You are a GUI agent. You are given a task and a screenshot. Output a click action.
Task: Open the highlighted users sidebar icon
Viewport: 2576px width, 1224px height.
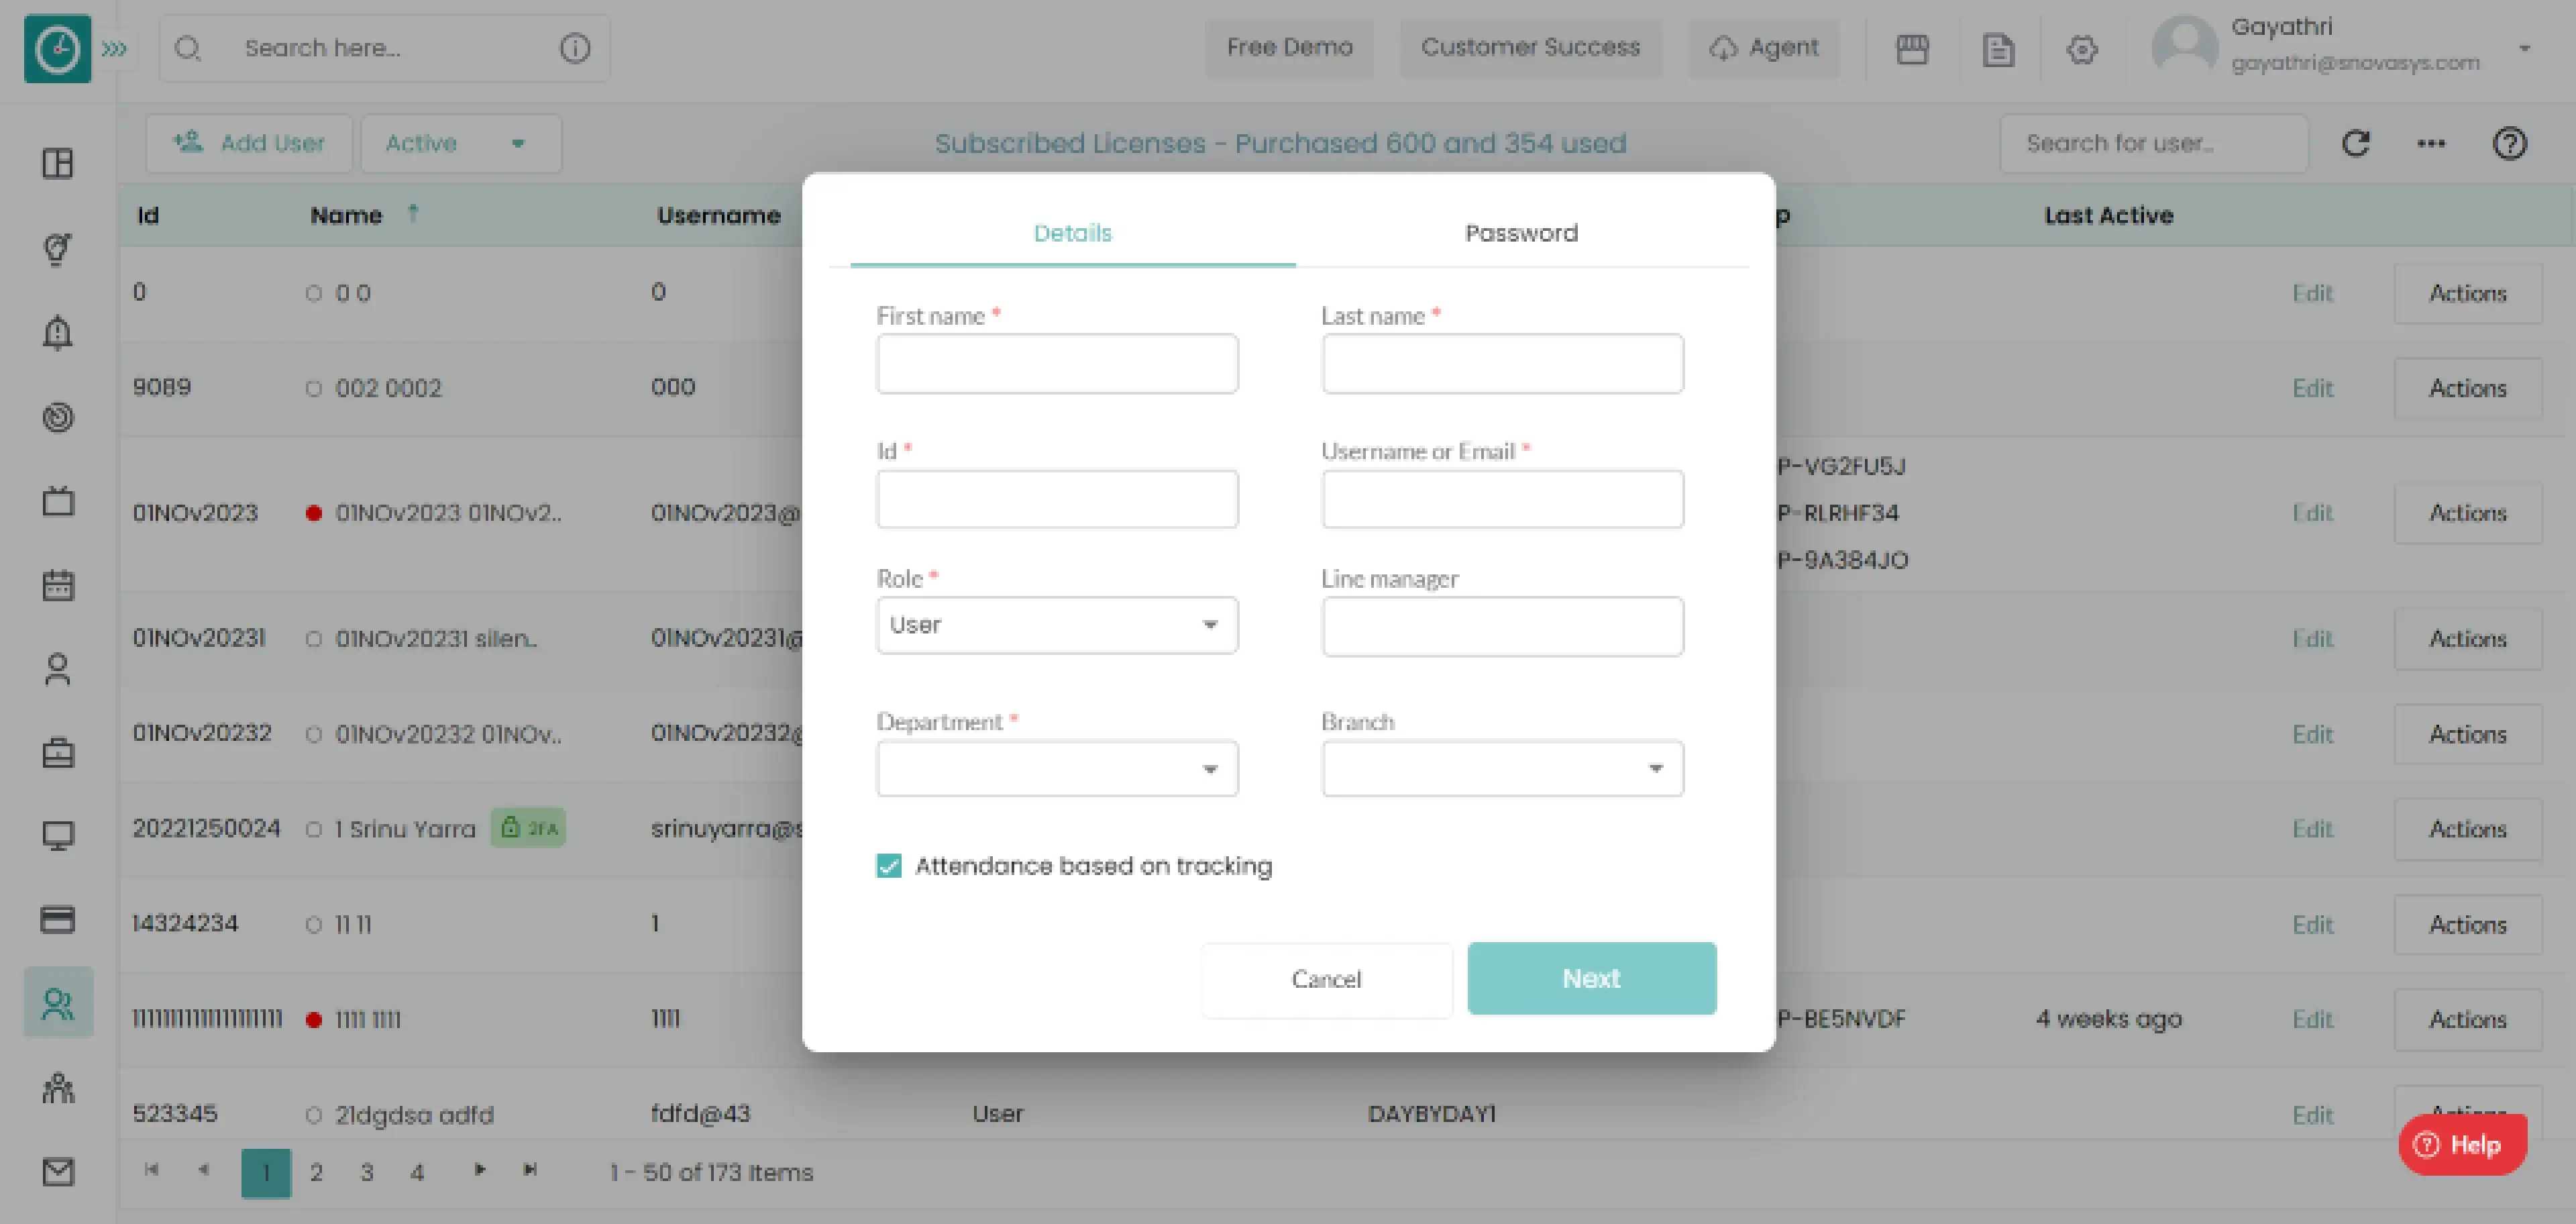(x=58, y=1003)
